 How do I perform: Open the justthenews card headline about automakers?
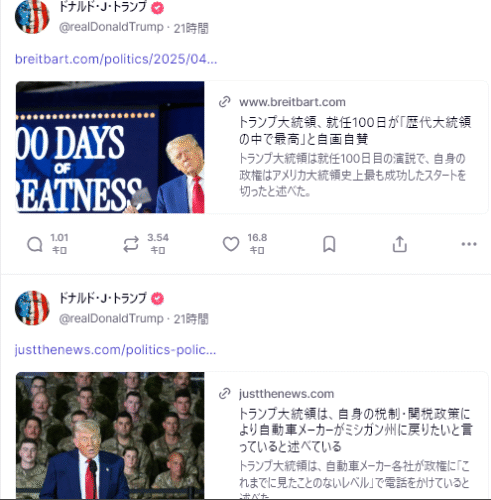356,430
